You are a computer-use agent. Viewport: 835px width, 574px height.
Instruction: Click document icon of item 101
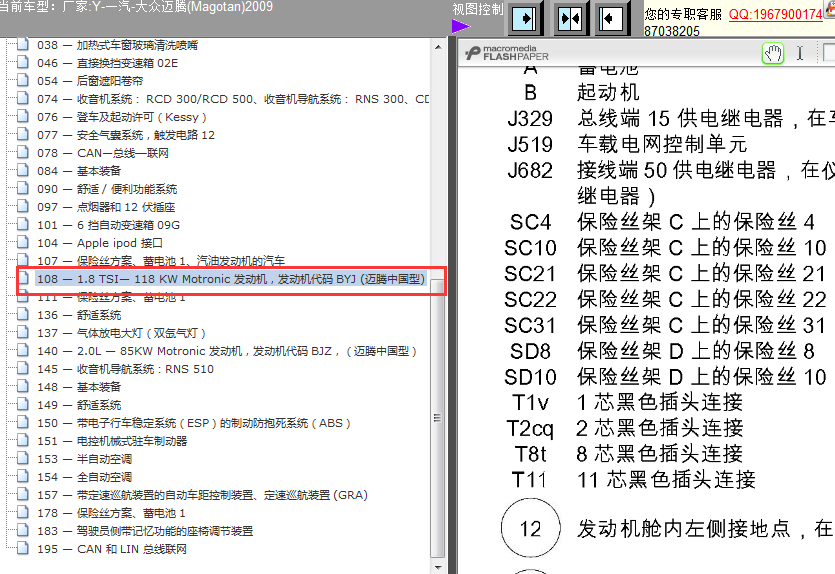click(x=22, y=224)
